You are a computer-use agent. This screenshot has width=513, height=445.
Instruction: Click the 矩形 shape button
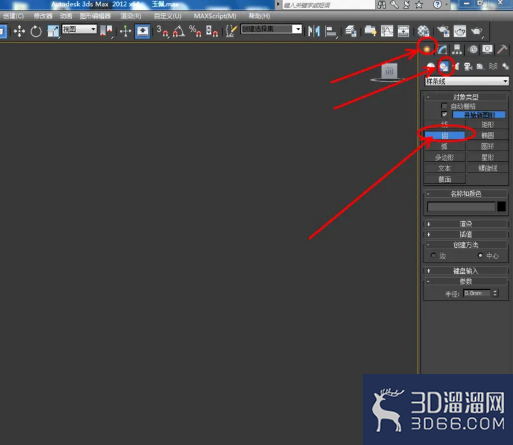487,124
